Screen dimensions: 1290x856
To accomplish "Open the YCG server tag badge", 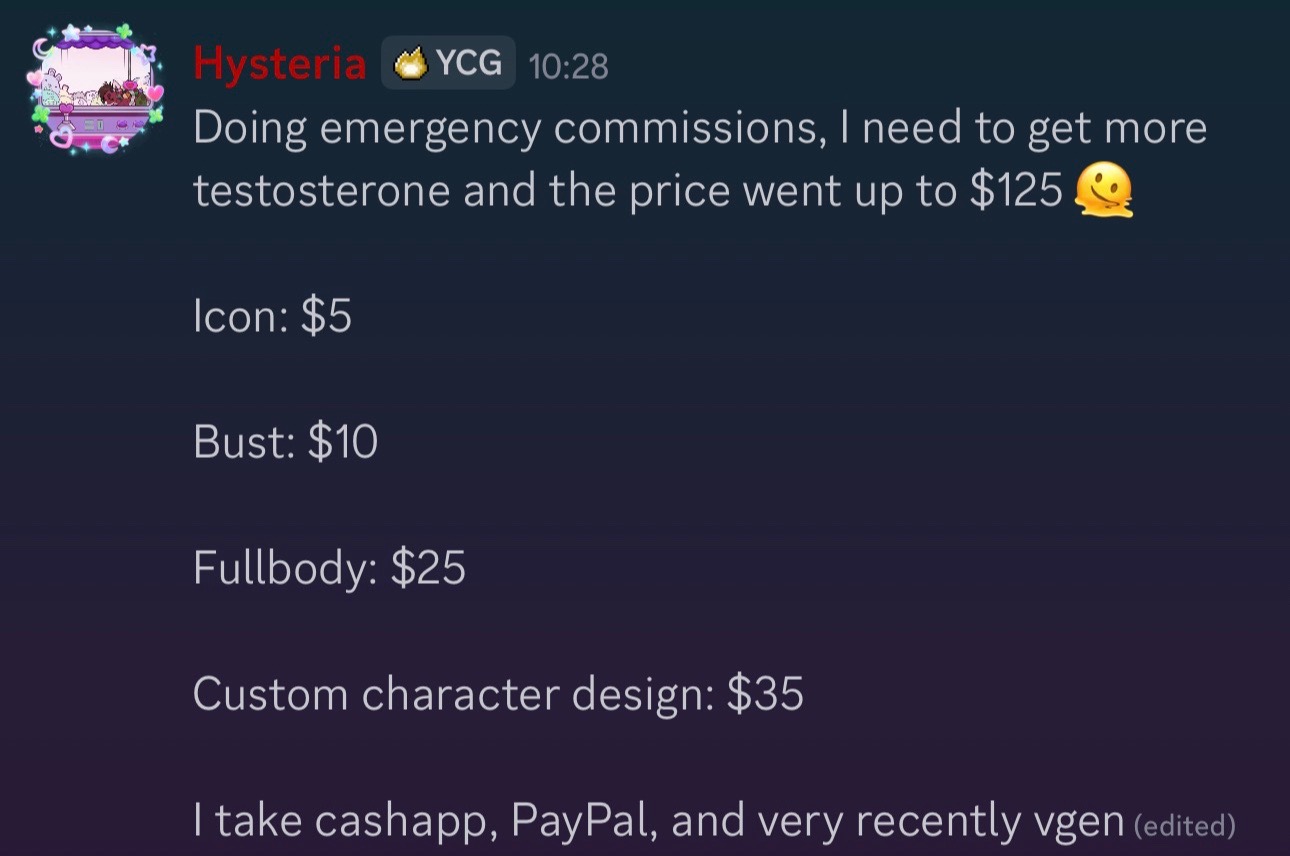I will [448, 63].
